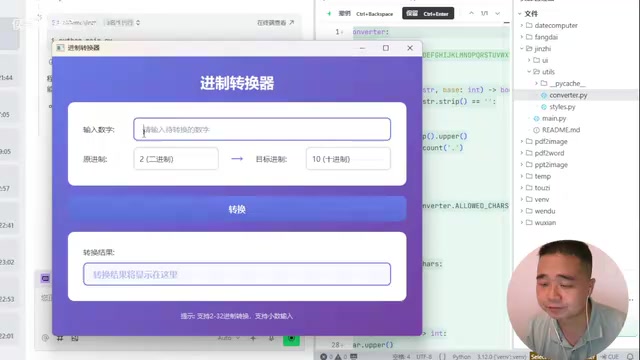
Task: Expand the fangdai folder
Action: (522, 37)
